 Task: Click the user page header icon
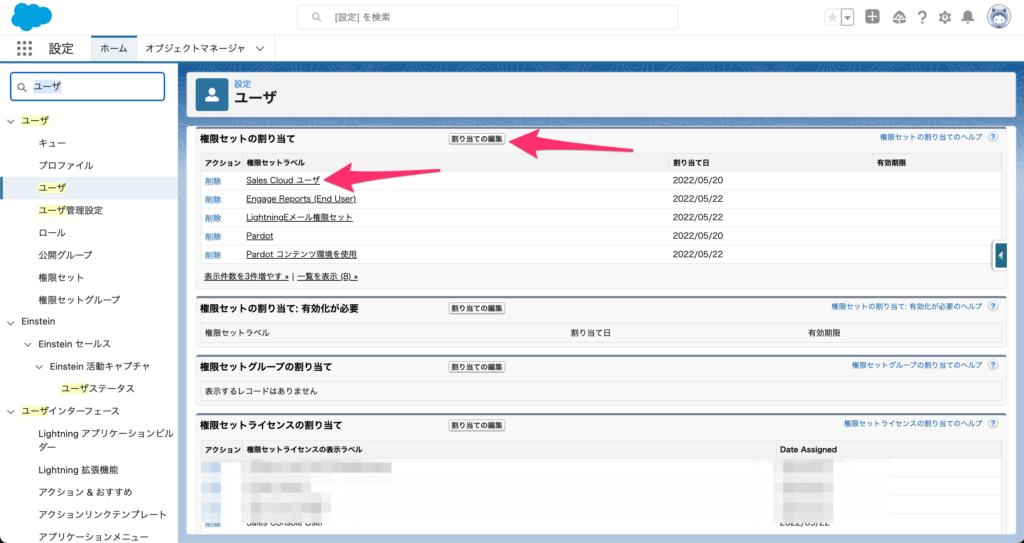(212, 95)
